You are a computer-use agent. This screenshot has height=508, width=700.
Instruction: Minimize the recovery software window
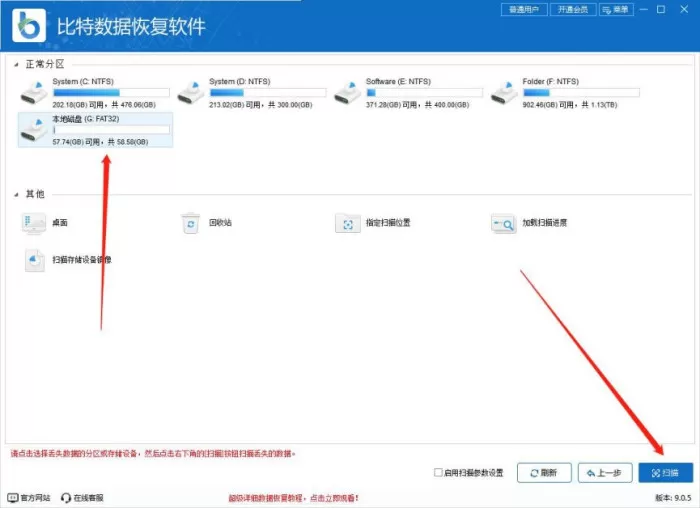pyautogui.click(x=643, y=9)
